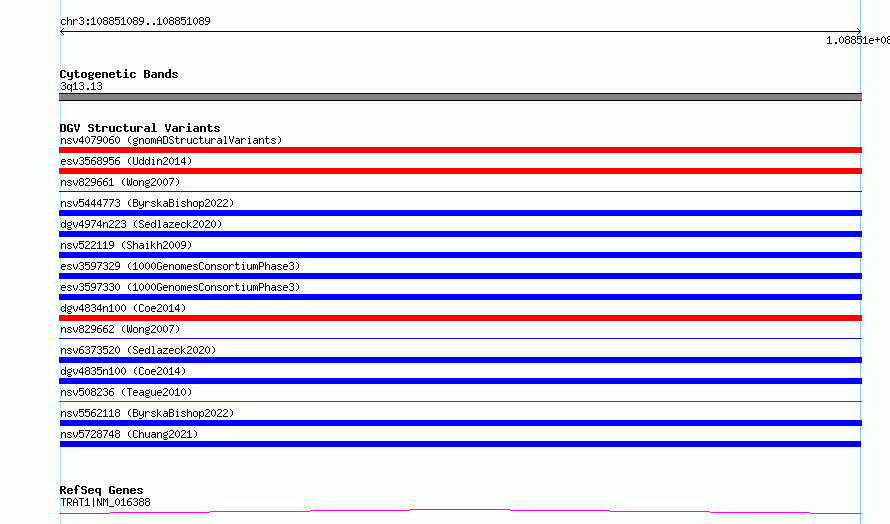Viewport: 890px width, 524px height.
Task: Click the blue bar under nsv522119
Action: click(460, 255)
